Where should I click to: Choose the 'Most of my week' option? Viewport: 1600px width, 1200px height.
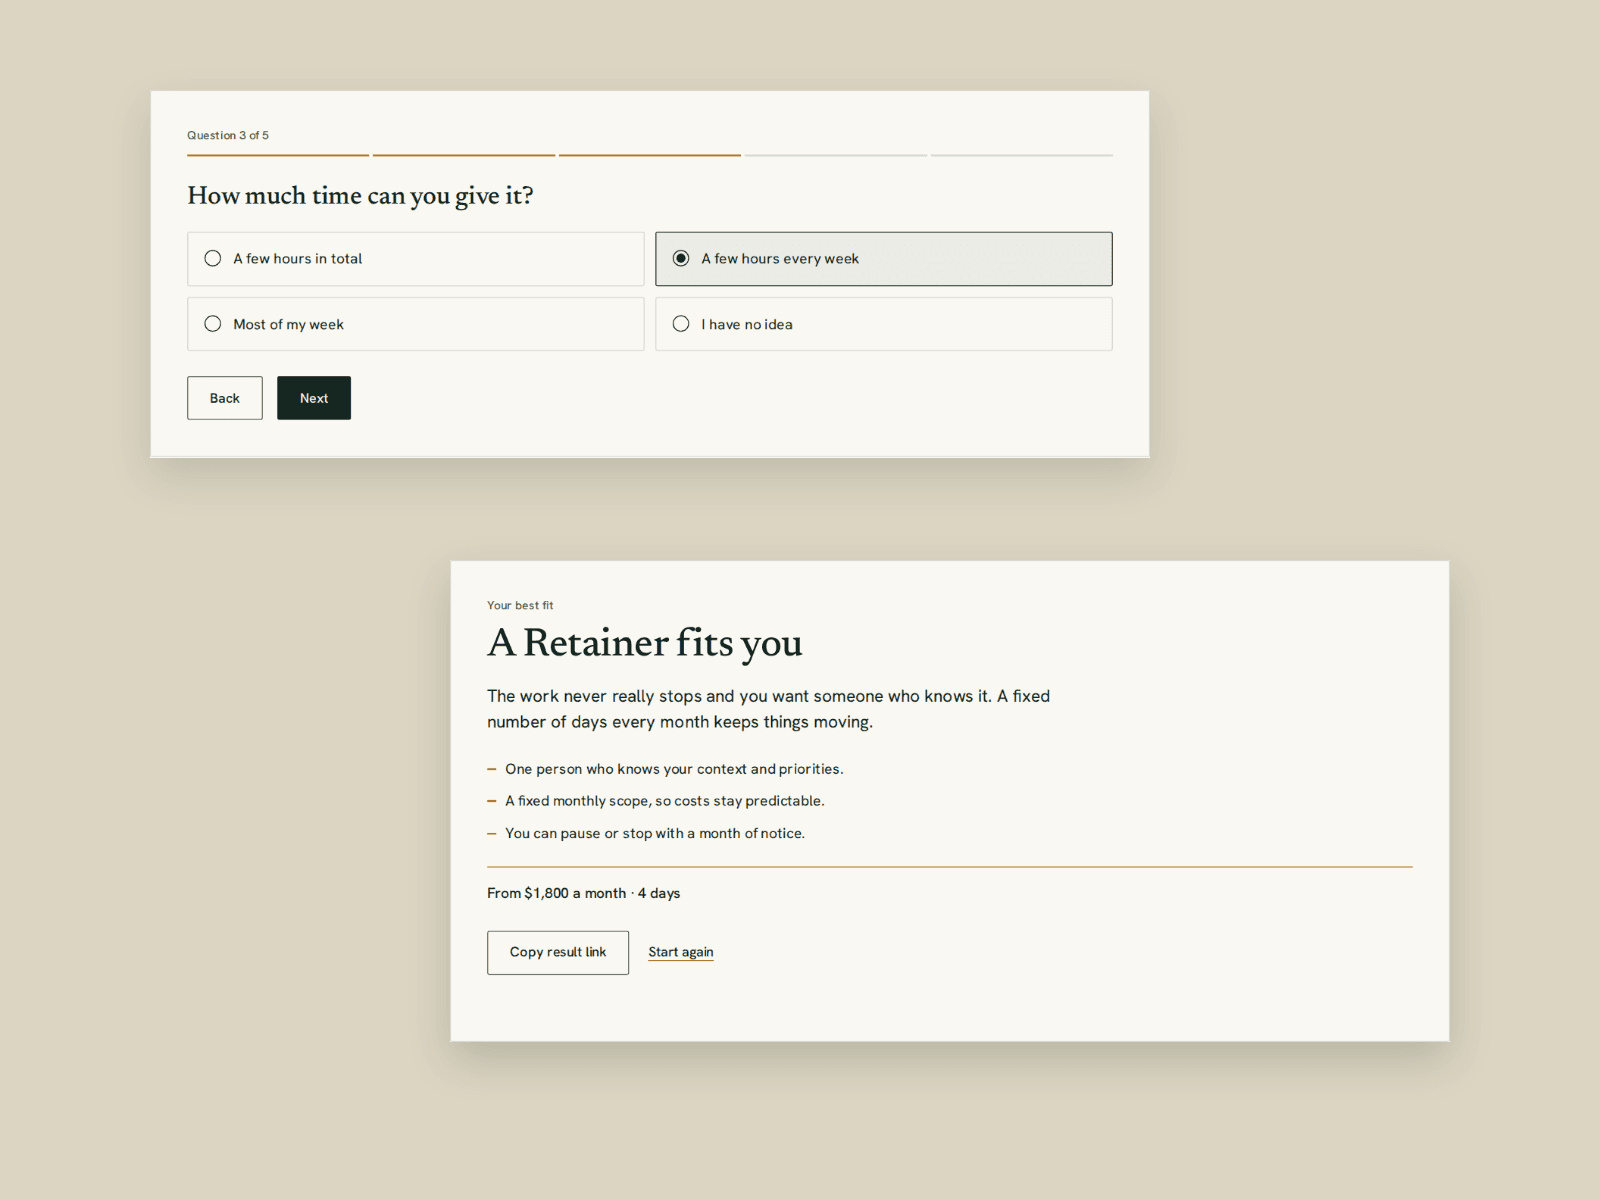[x=415, y=324]
